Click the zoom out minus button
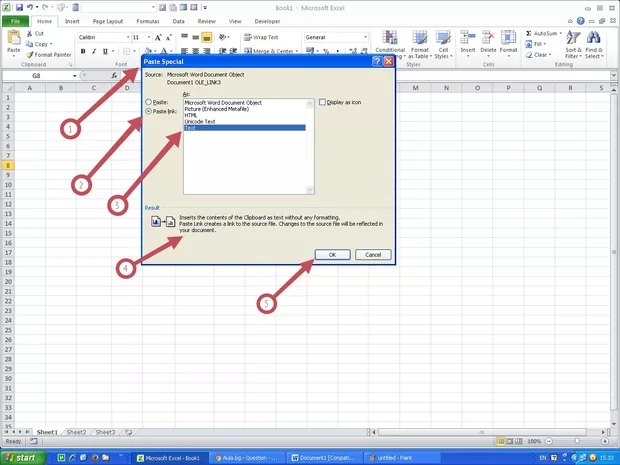This screenshot has height=465, width=620. (549, 441)
